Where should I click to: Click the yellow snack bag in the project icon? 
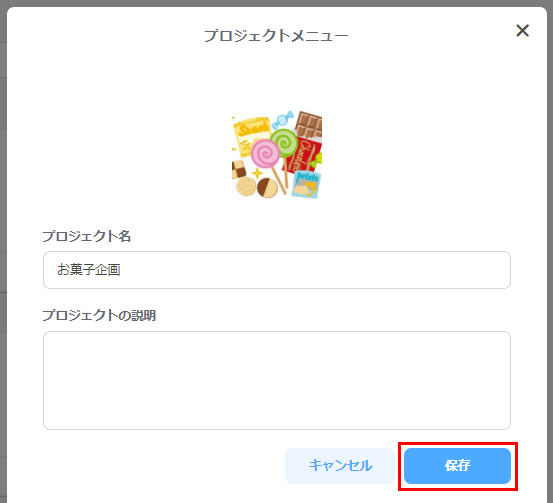tap(251, 136)
